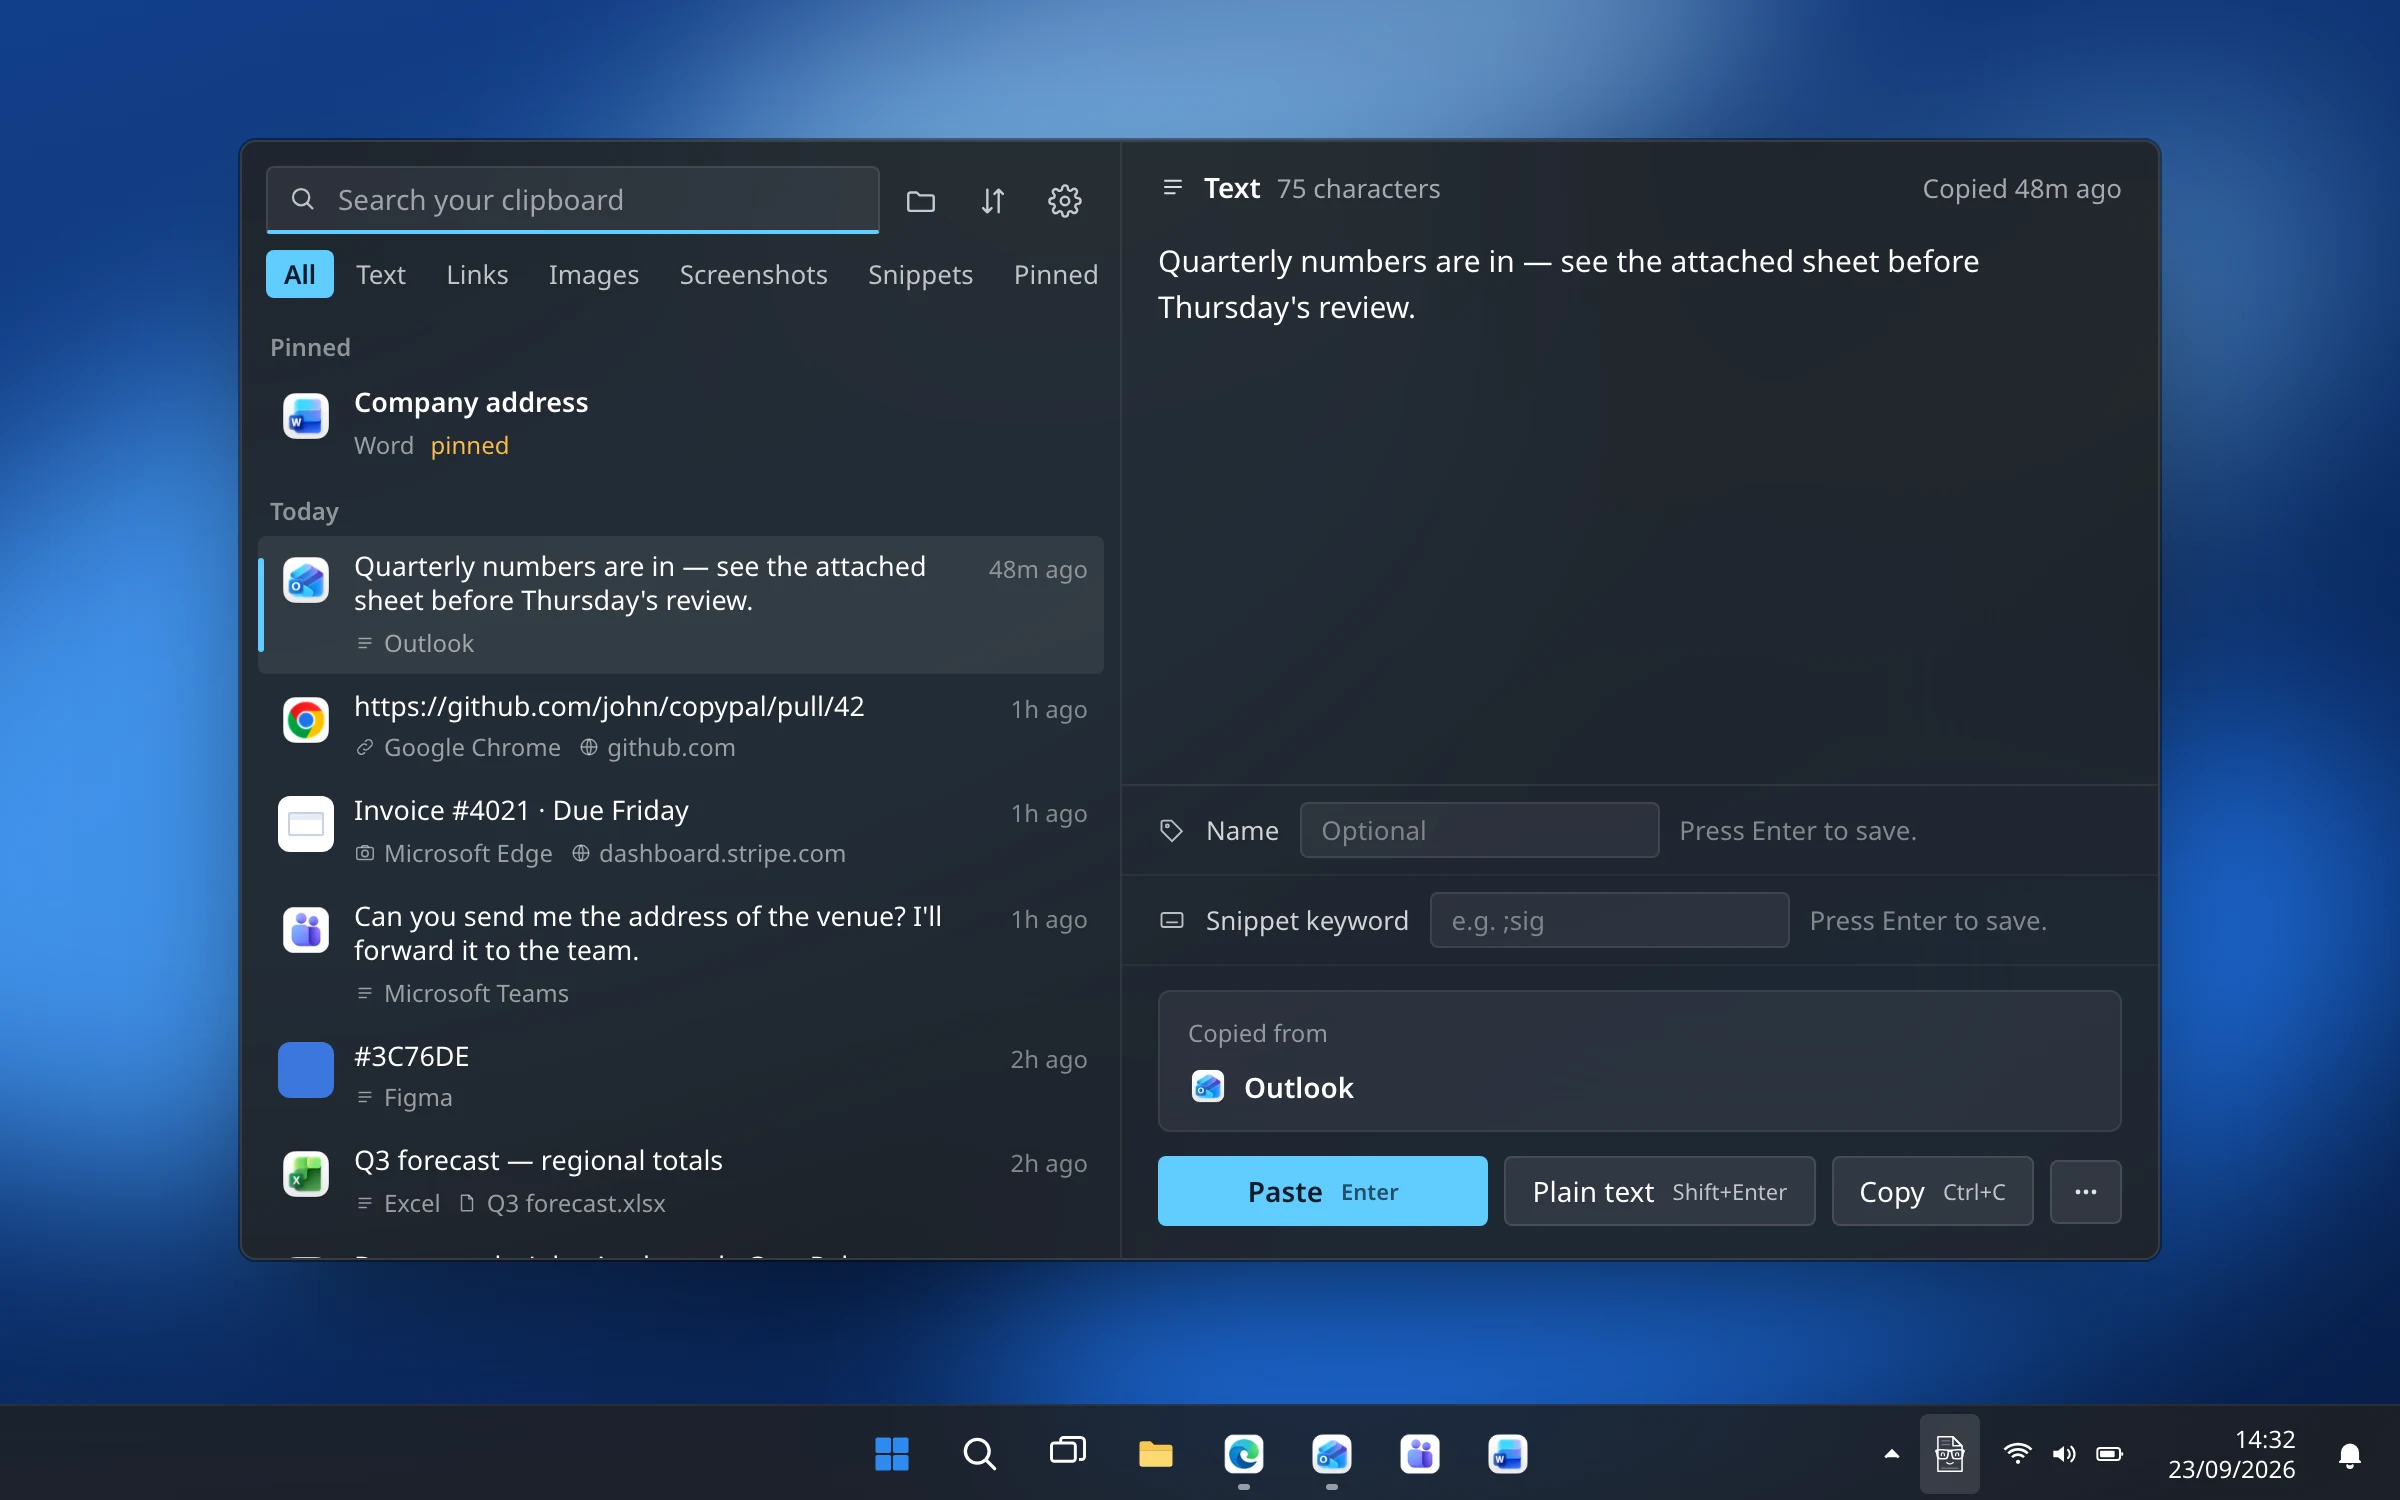2400x1500 pixels.
Task: Click the Outlook icon on Quarterly numbers entry
Action: point(305,580)
